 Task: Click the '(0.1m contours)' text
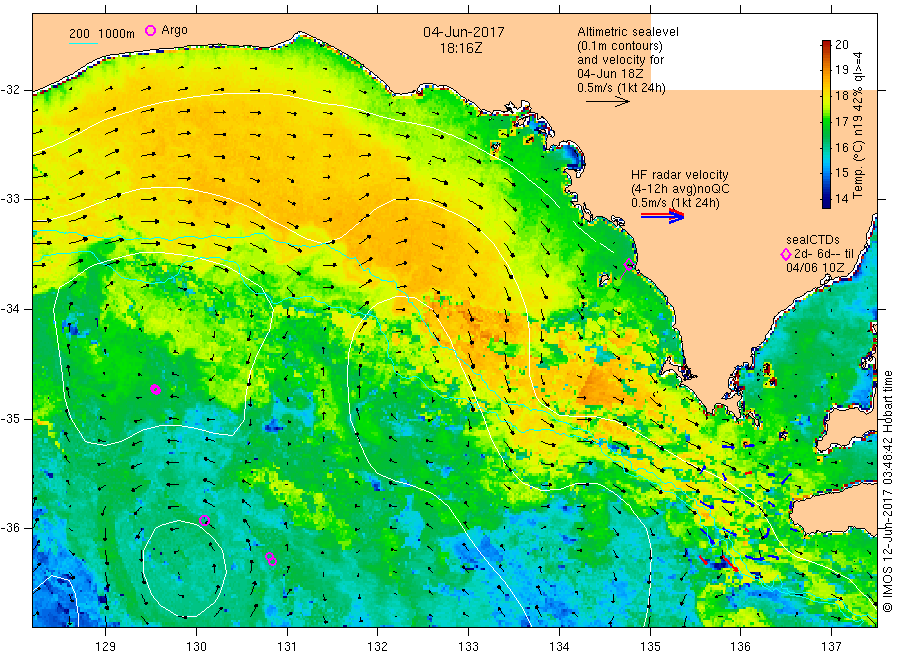[620, 46]
